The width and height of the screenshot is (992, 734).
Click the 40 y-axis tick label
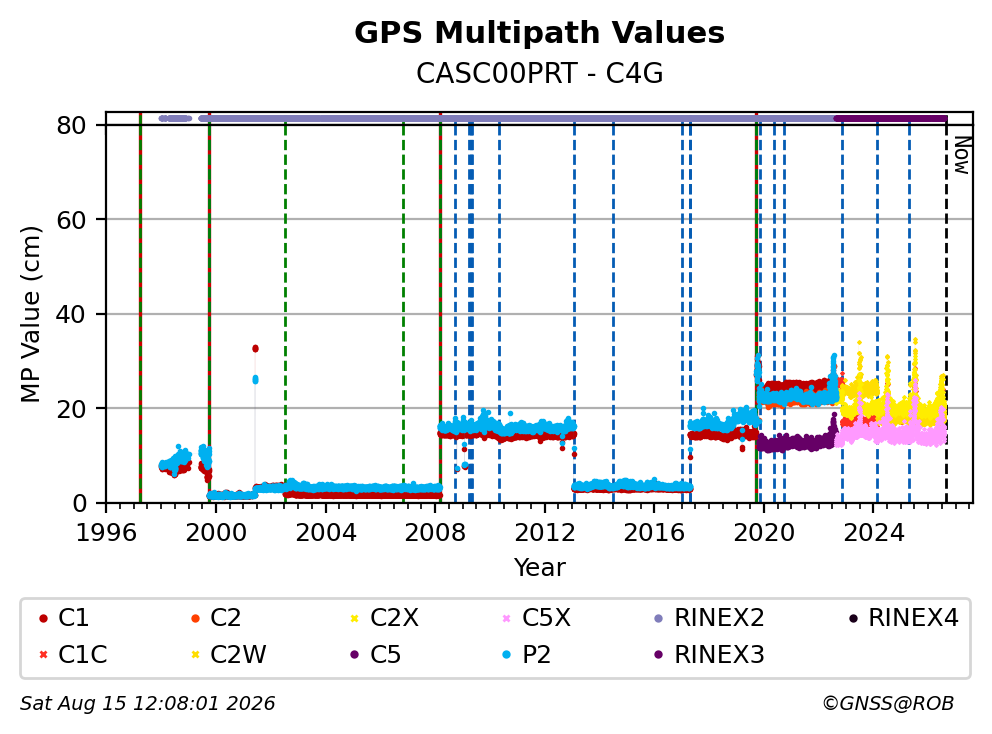point(71,314)
